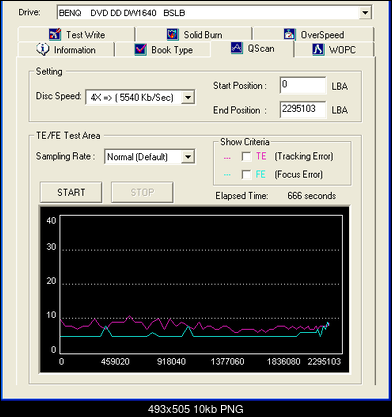Click the Information tab icon

point(43,49)
